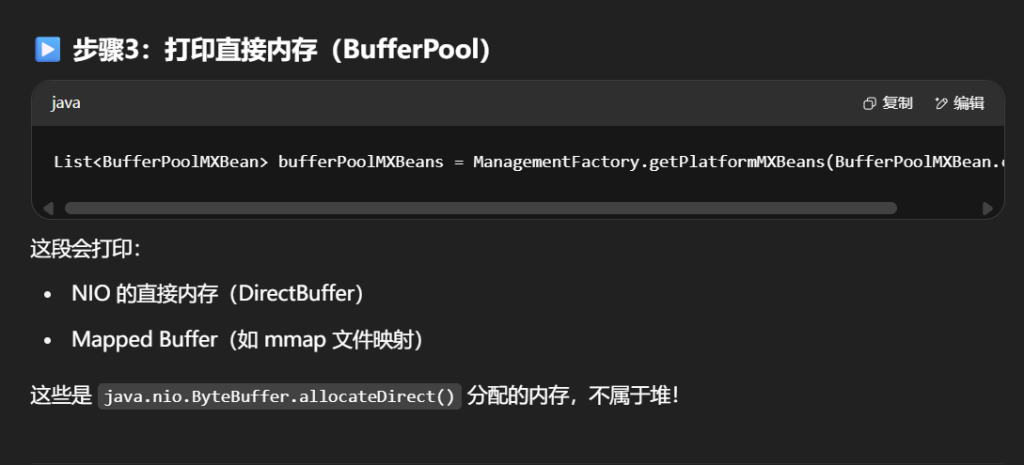Click the bufferPoolMXBeans variable in the code

(360, 161)
